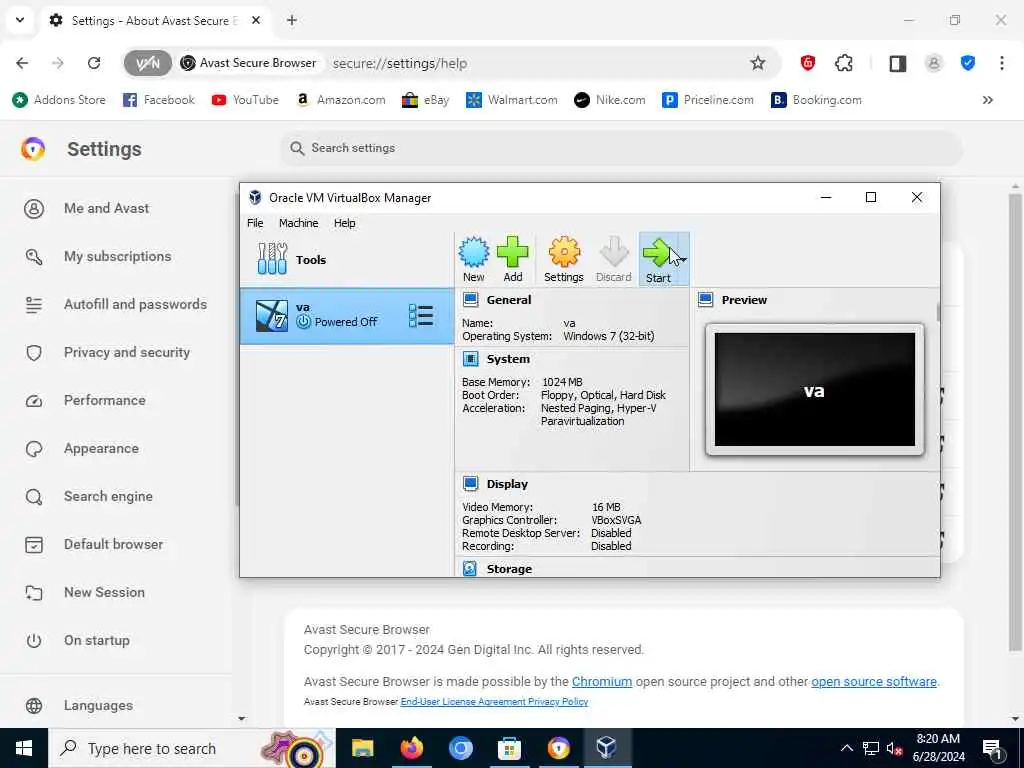Open My subscriptions settings section
This screenshot has height=768, width=1024.
coord(118,257)
